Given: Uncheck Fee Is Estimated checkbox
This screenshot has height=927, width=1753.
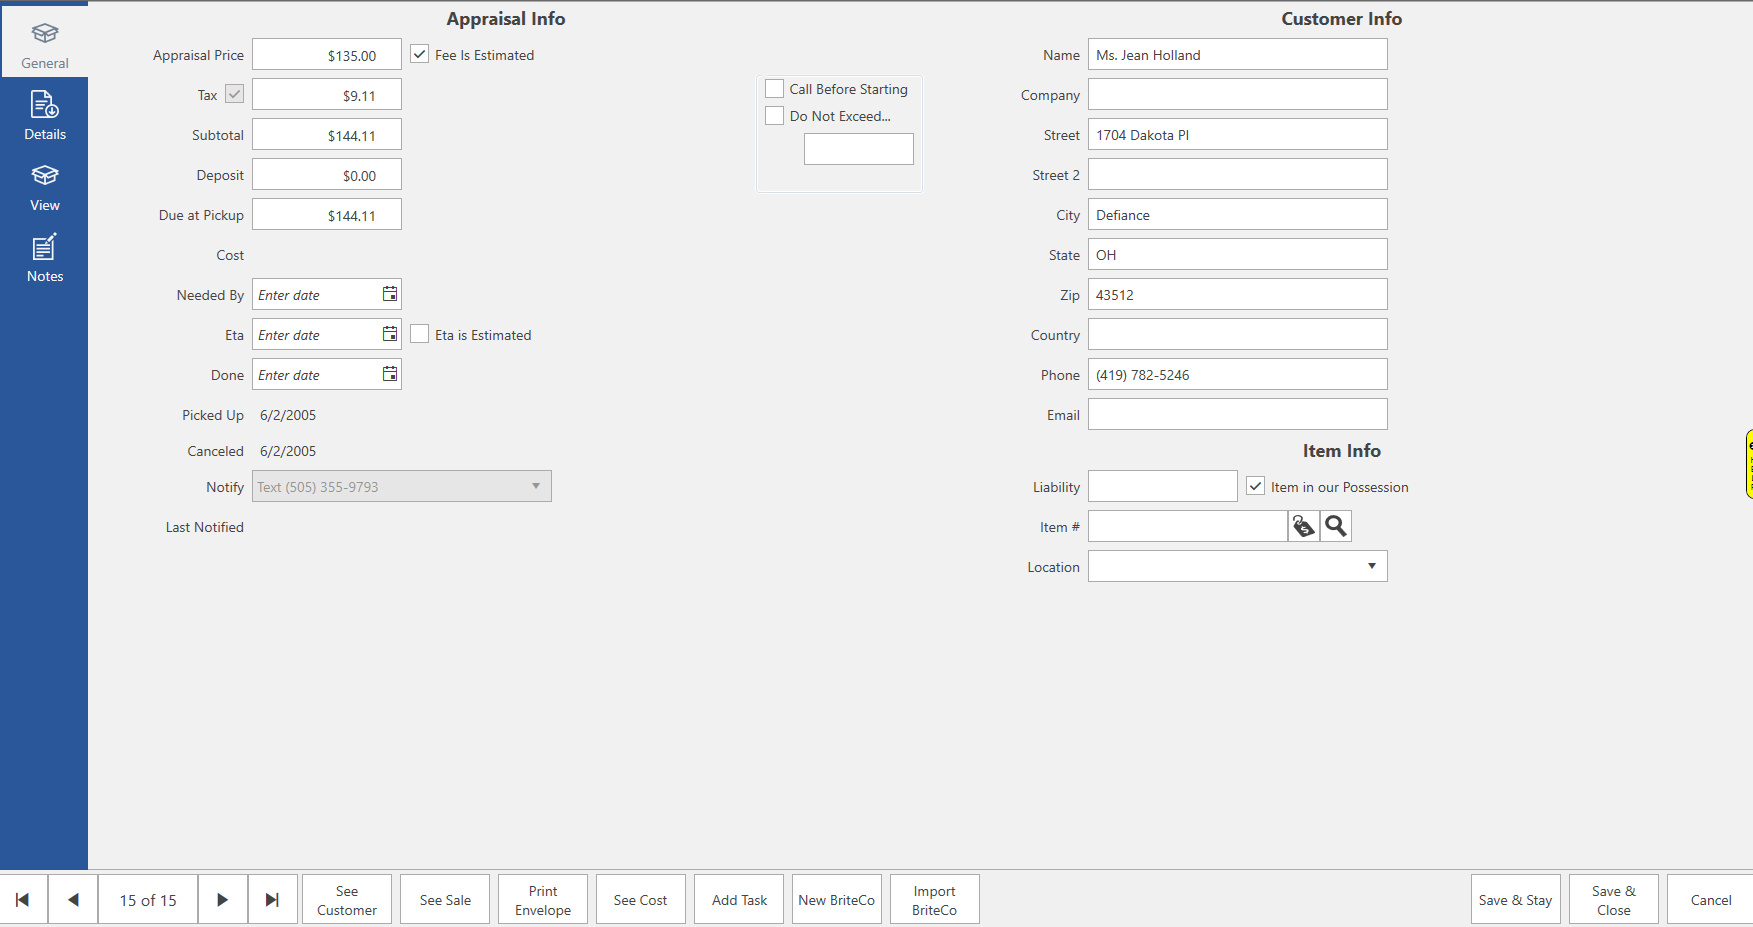Looking at the screenshot, I should [x=420, y=54].
